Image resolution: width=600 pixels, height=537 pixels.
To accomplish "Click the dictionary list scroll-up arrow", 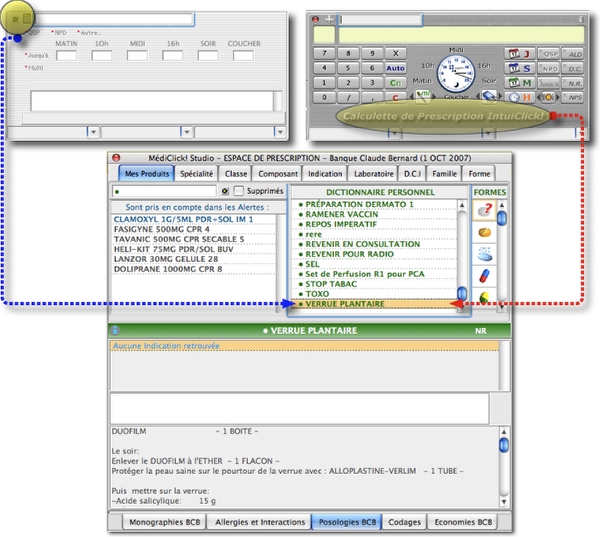I will coord(462,206).
